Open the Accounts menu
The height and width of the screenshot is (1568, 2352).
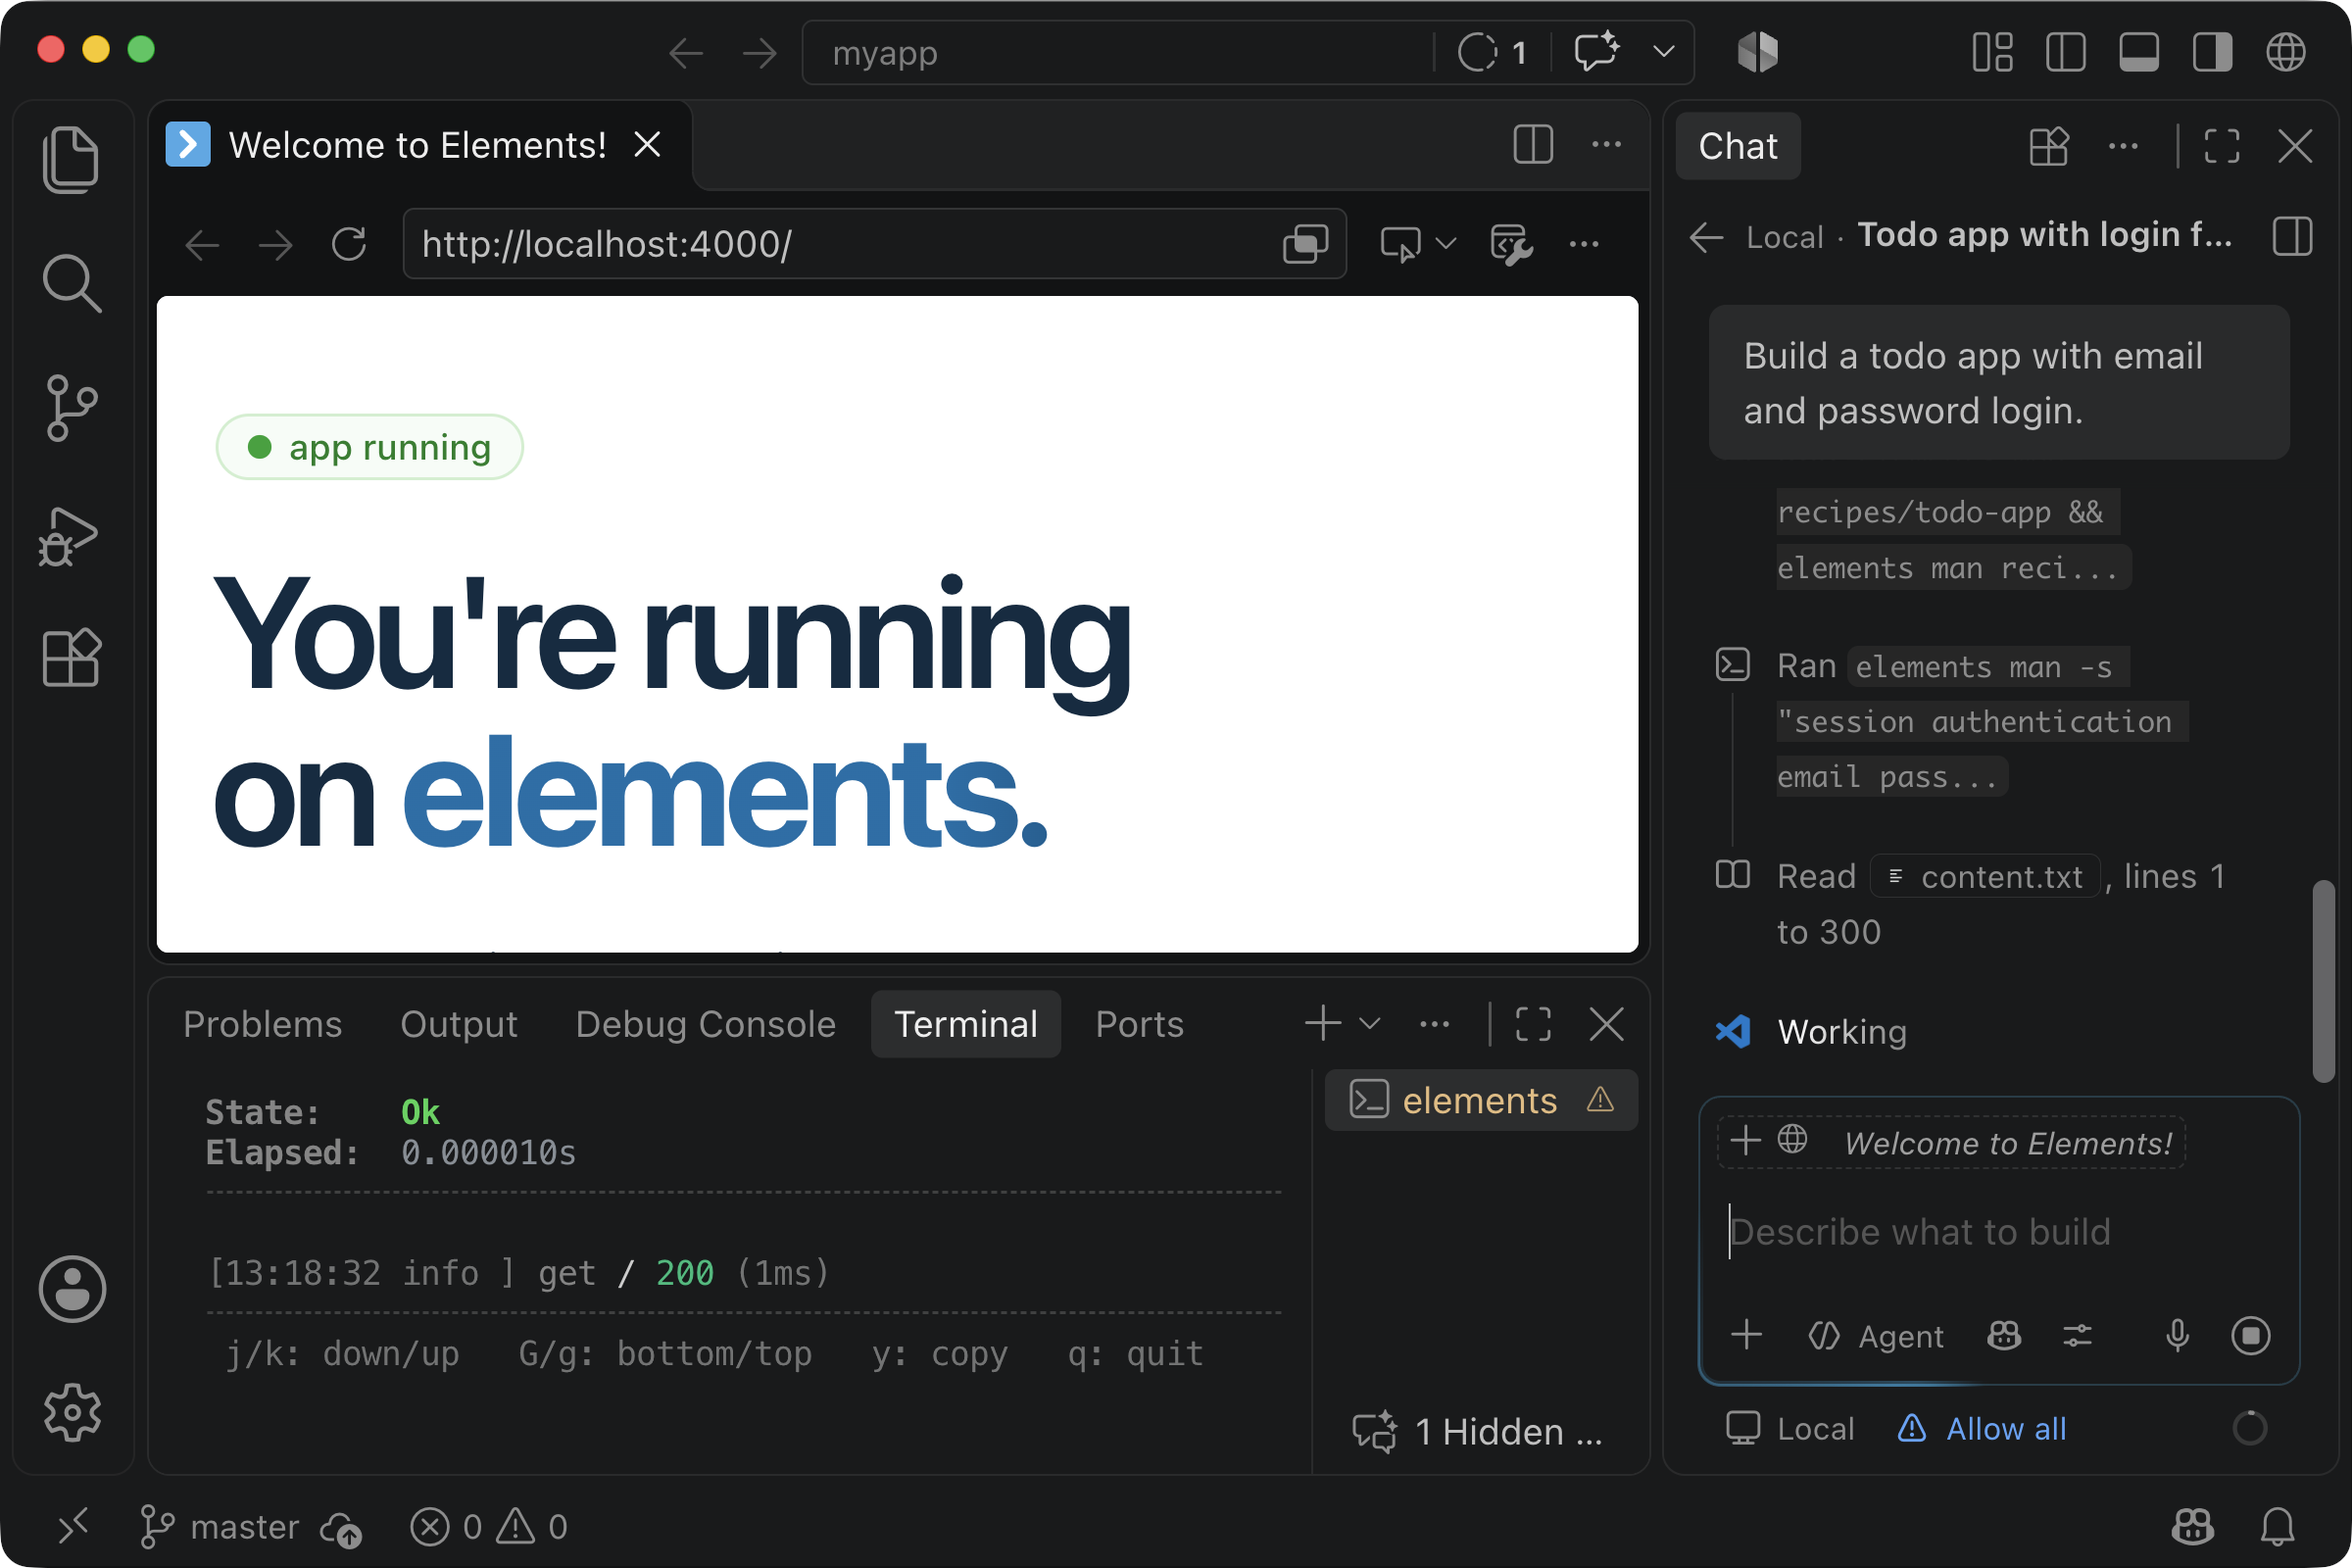72,1288
